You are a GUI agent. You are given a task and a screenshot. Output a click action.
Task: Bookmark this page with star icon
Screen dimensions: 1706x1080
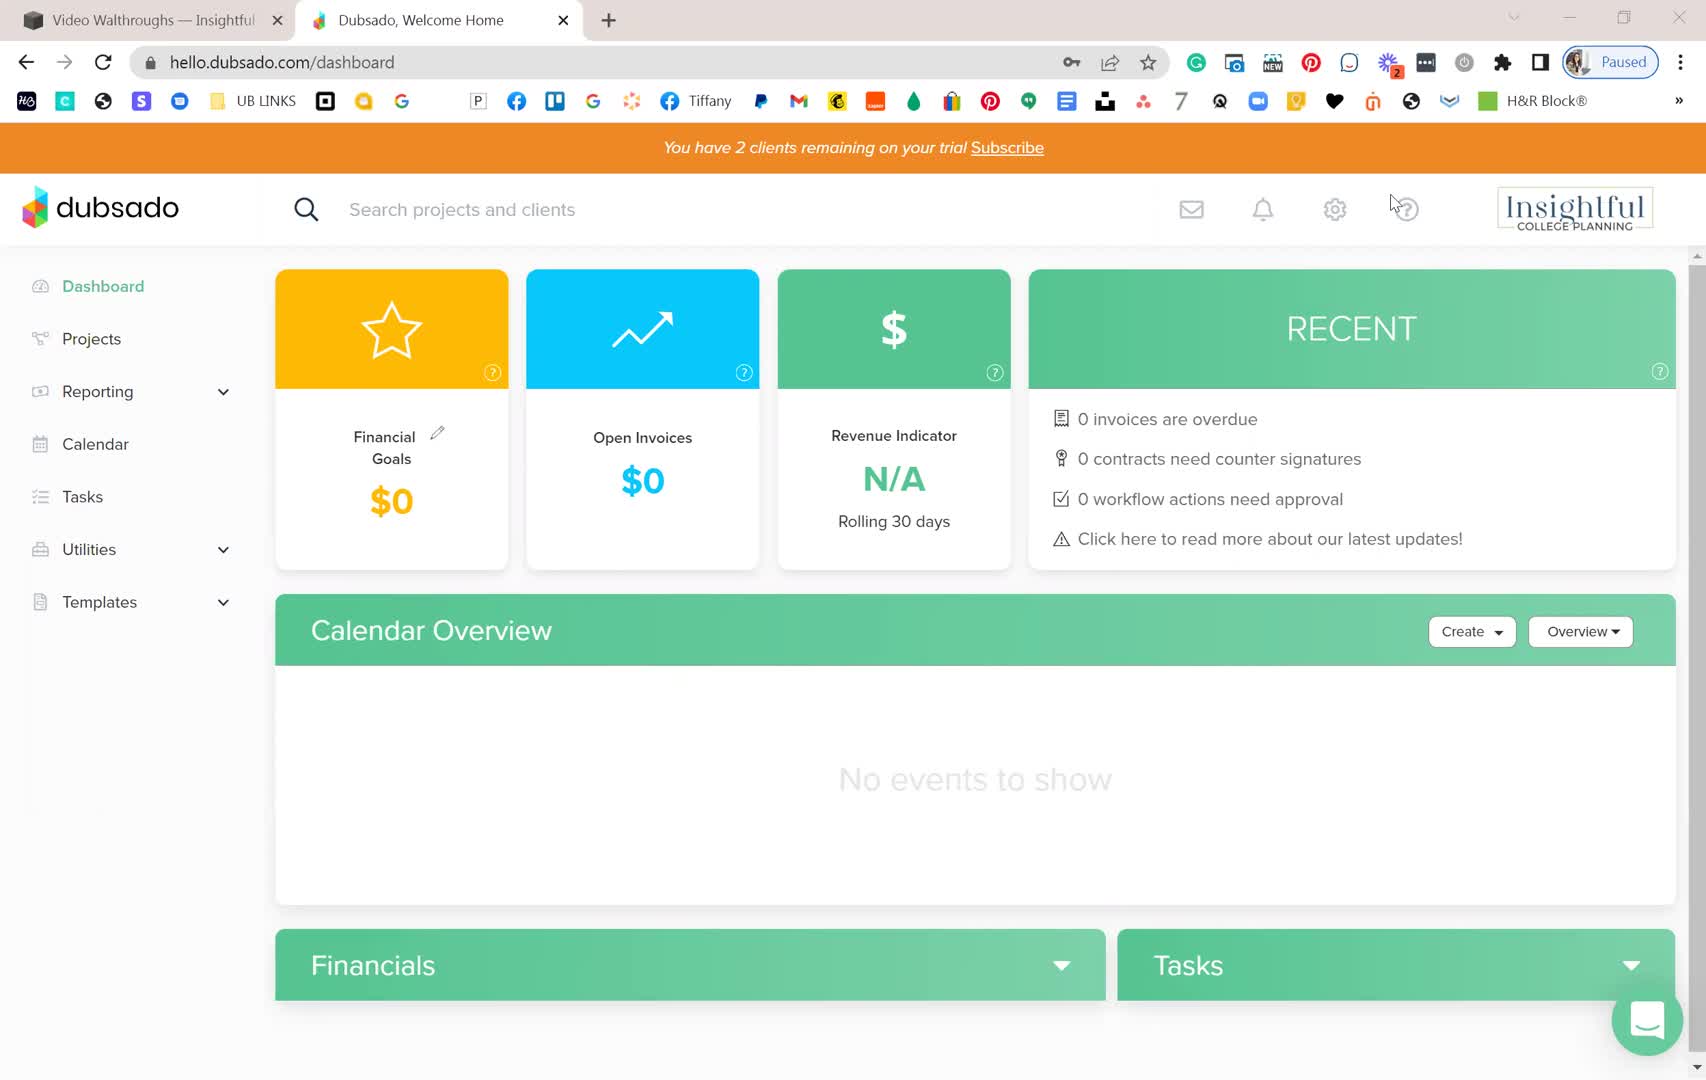click(x=1148, y=62)
